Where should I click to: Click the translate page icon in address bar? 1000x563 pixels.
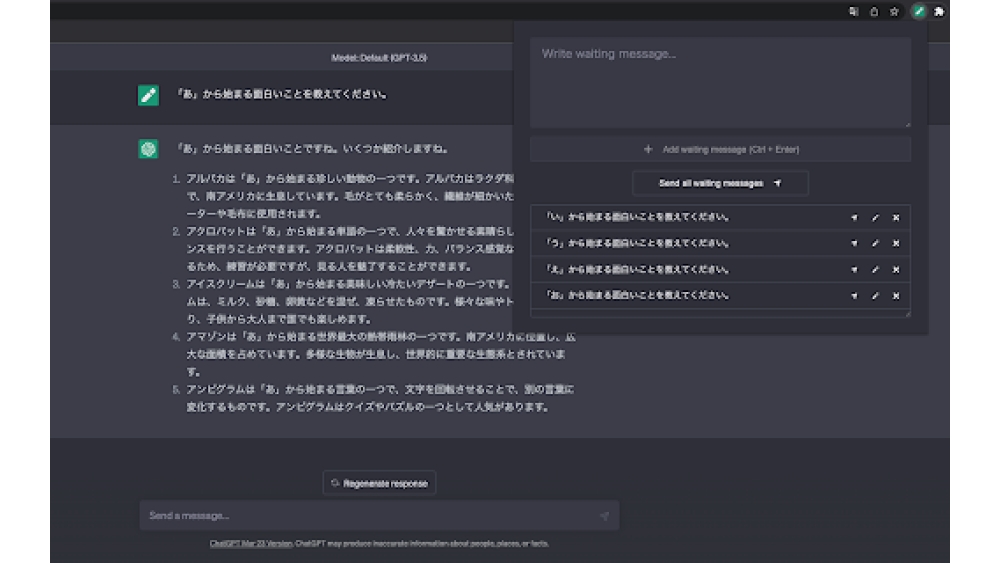pos(853,11)
